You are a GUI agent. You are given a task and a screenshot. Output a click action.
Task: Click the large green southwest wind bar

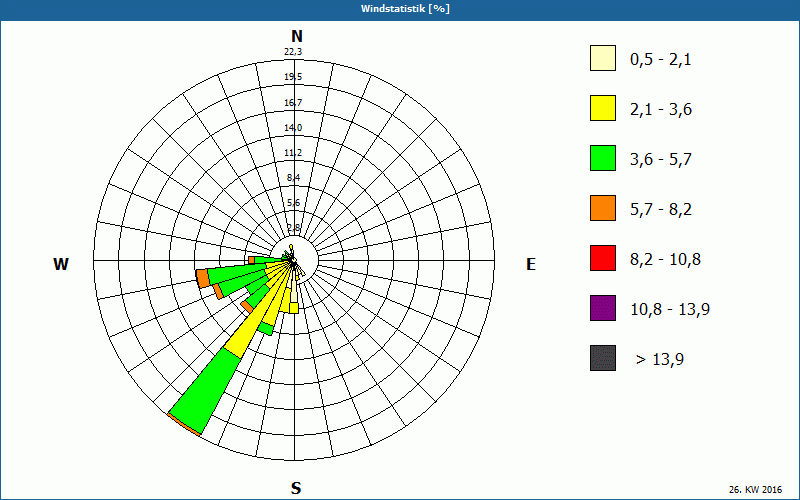[x=205, y=391]
